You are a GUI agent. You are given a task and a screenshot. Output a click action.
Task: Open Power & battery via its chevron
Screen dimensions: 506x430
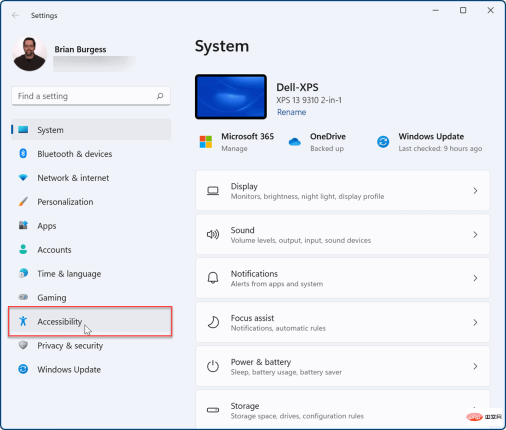(x=475, y=366)
